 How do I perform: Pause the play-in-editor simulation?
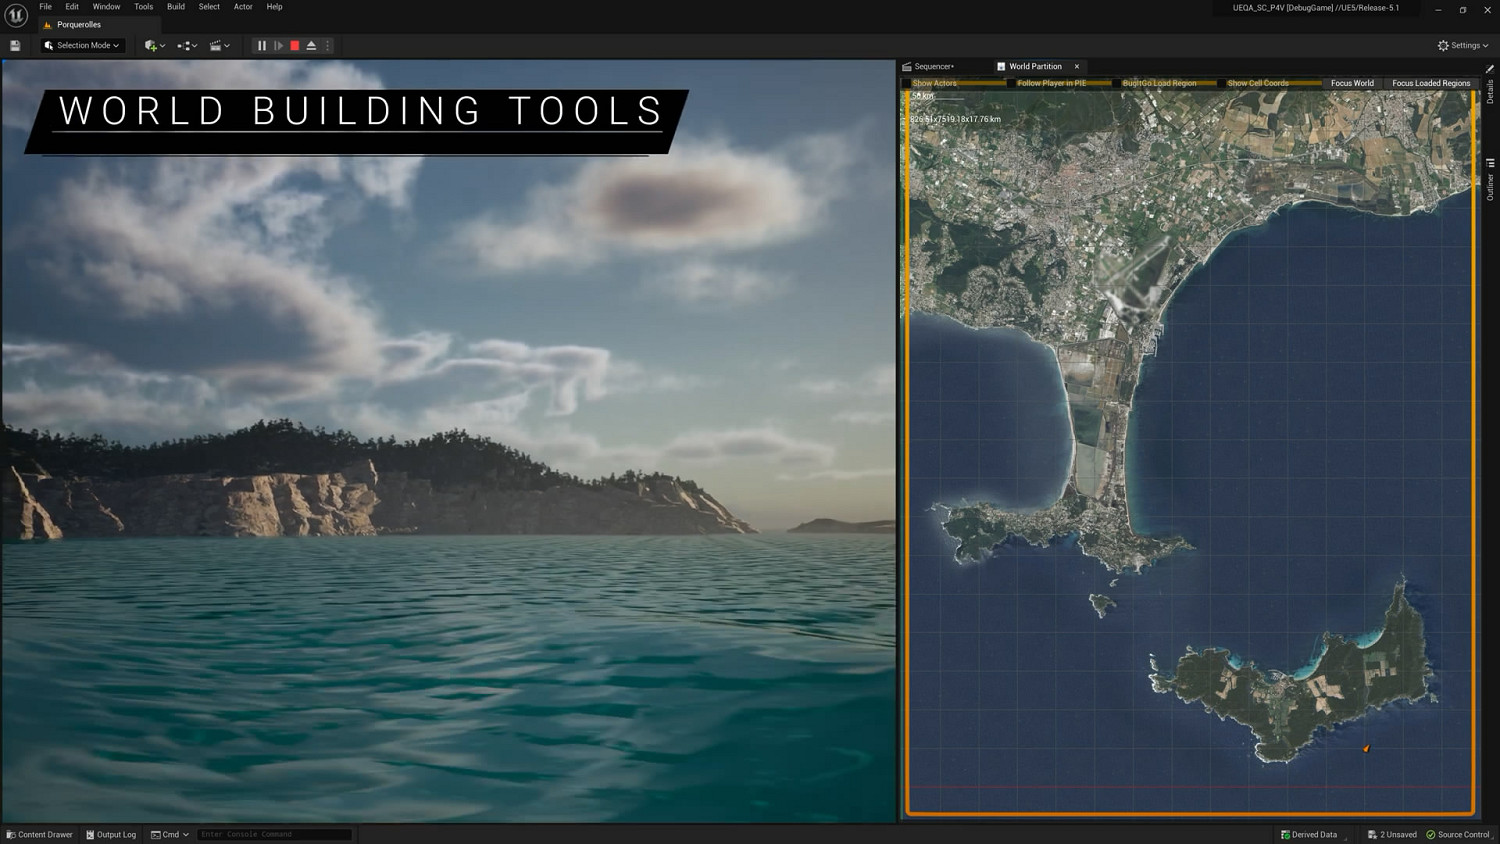[x=262, y=46]
